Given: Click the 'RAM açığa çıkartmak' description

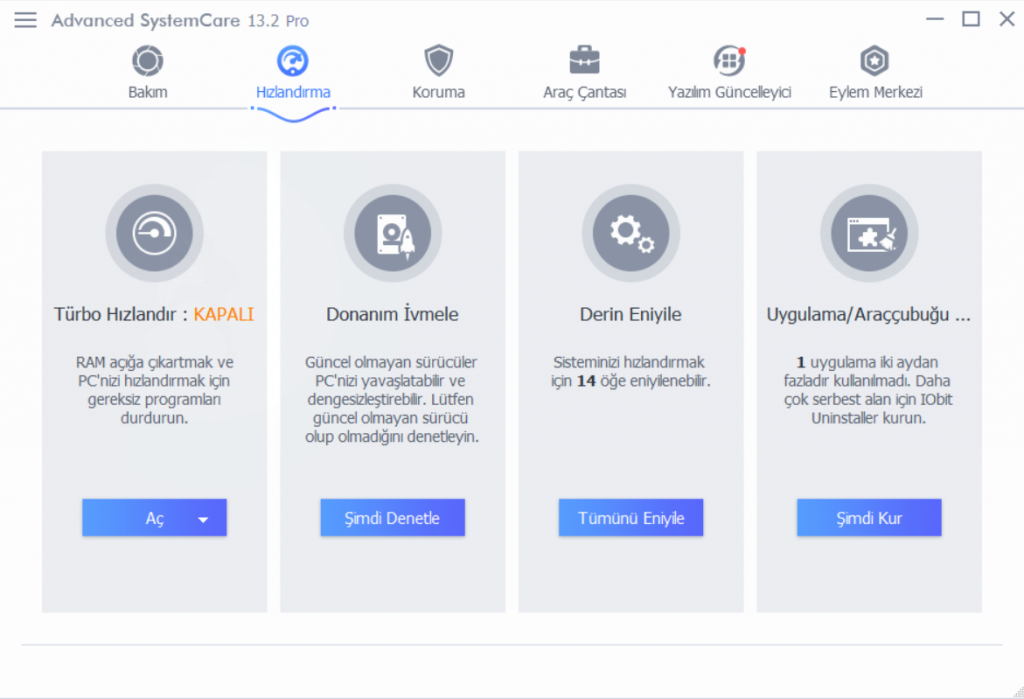Looking at the screenshot, I should point(154,389).
